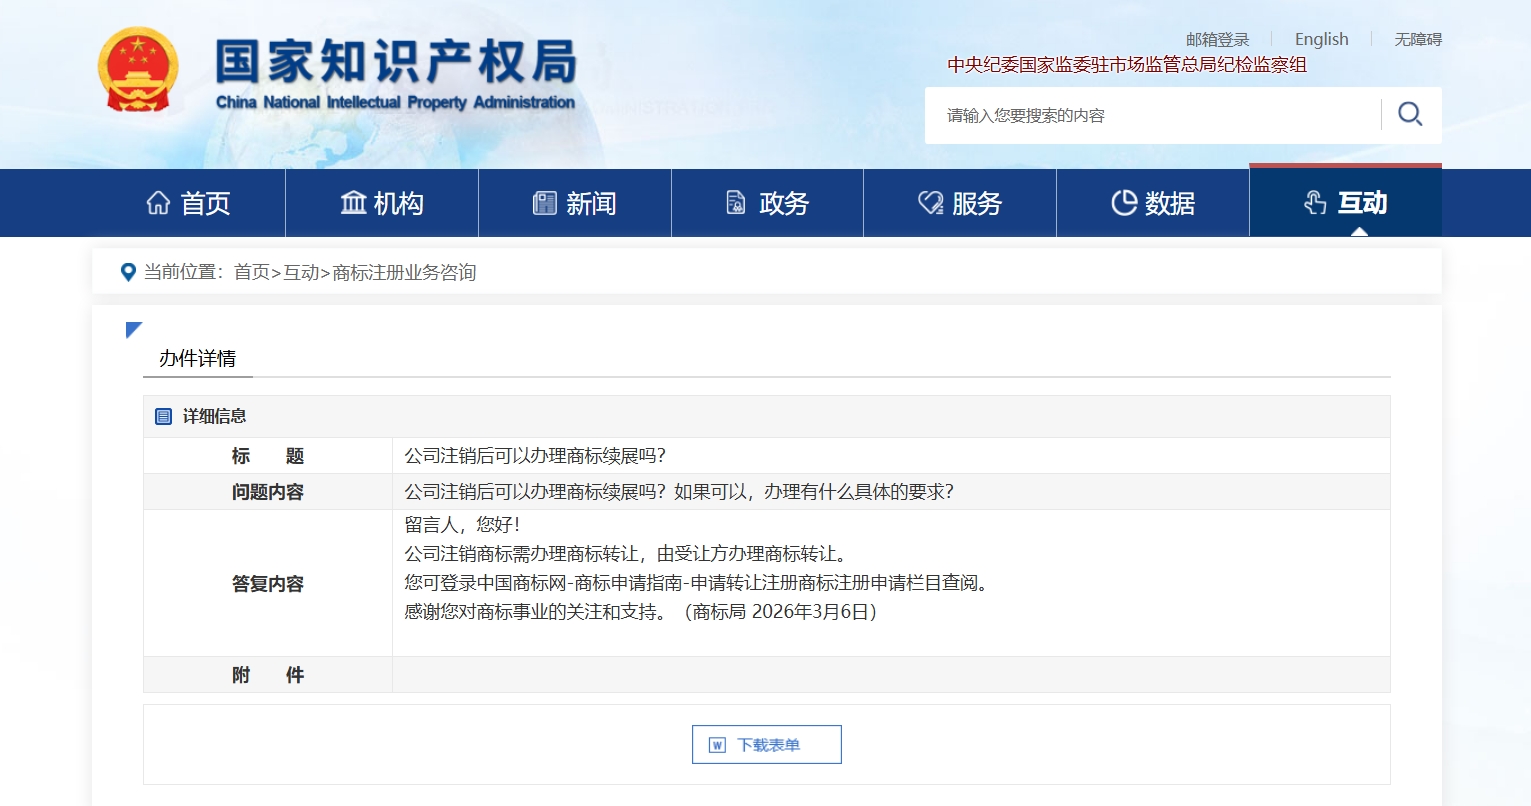
Task: Open the 无障碍 accessibility link
Action: pos(1418,40)
